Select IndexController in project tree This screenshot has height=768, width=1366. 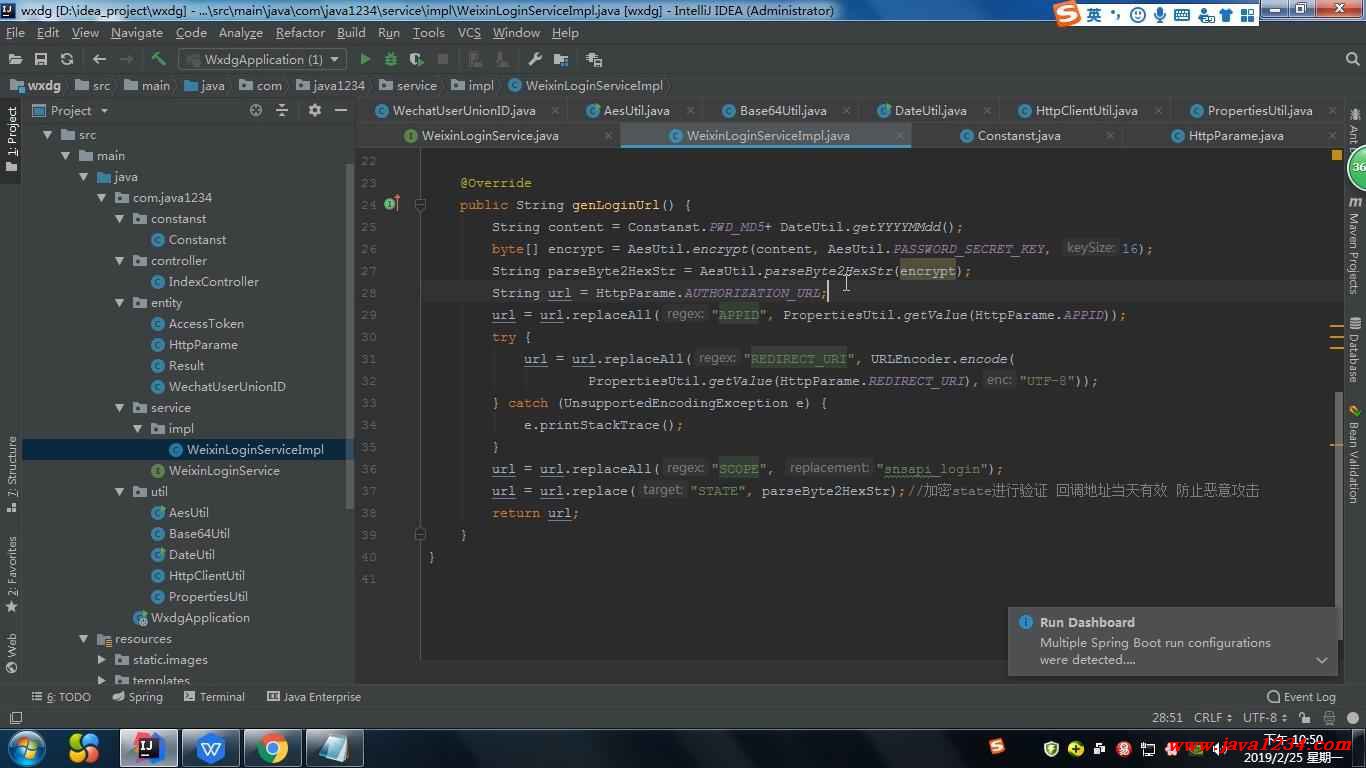point(205,282)
